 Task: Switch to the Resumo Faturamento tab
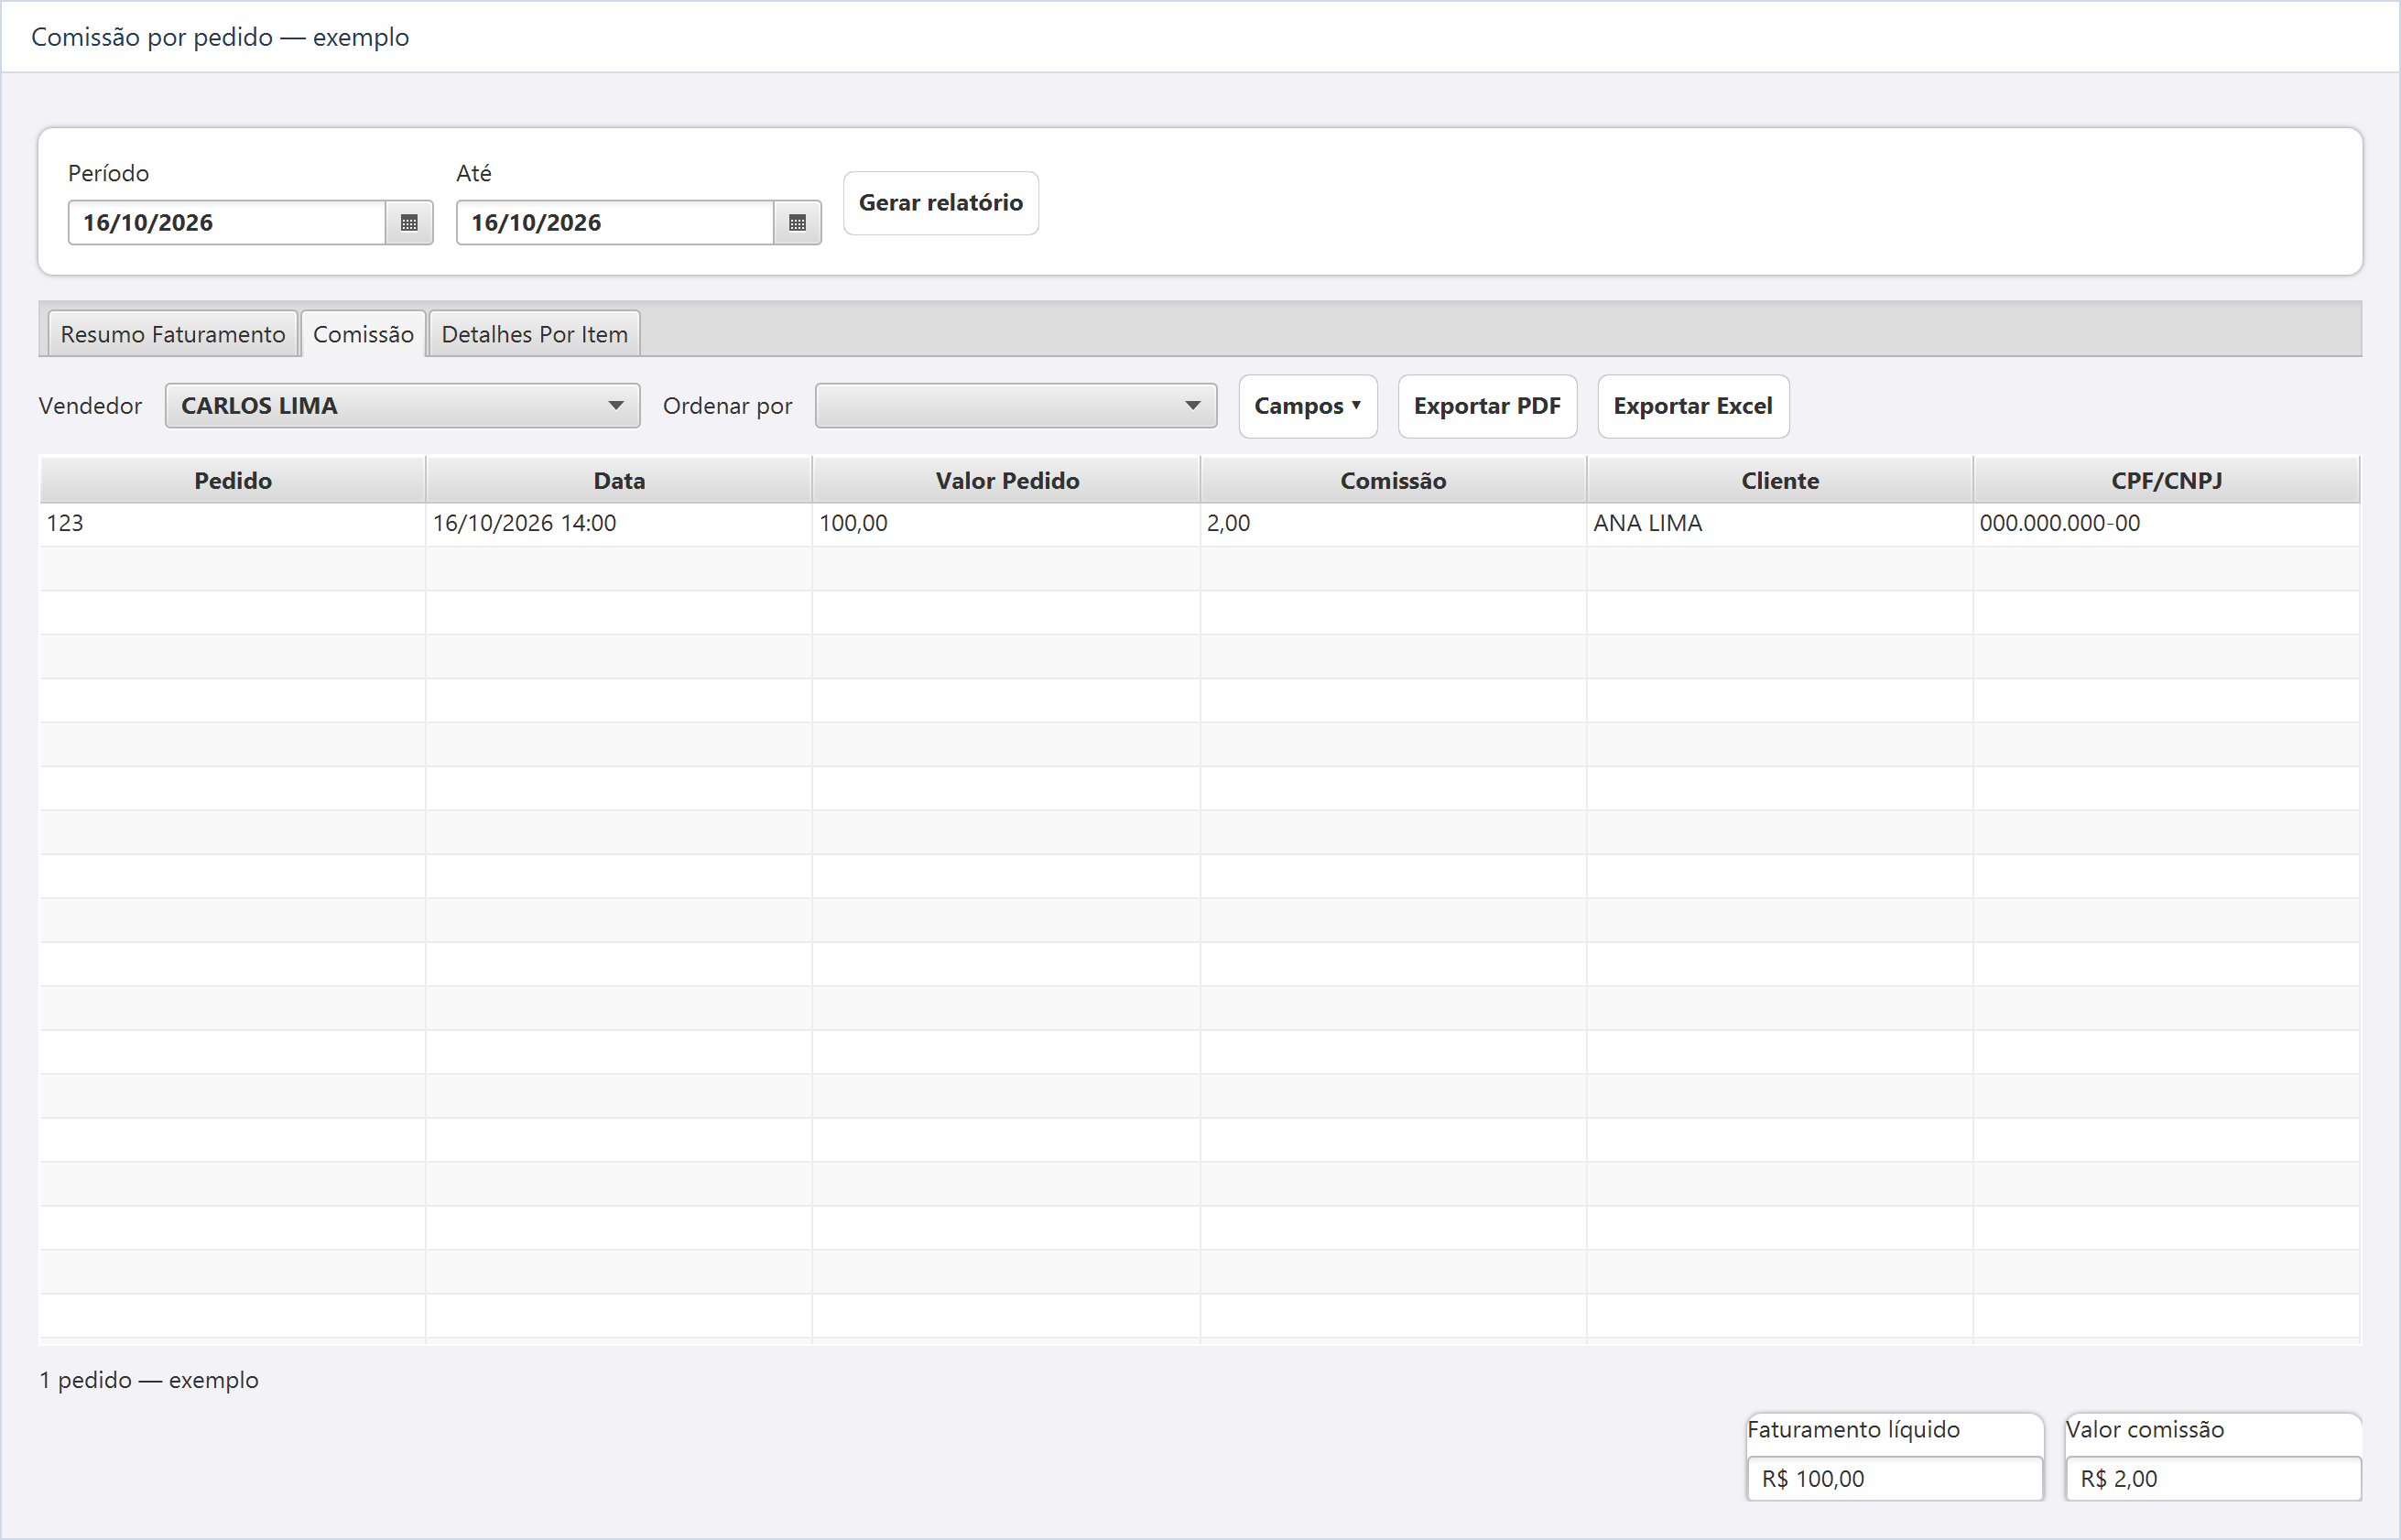(172, 334)
